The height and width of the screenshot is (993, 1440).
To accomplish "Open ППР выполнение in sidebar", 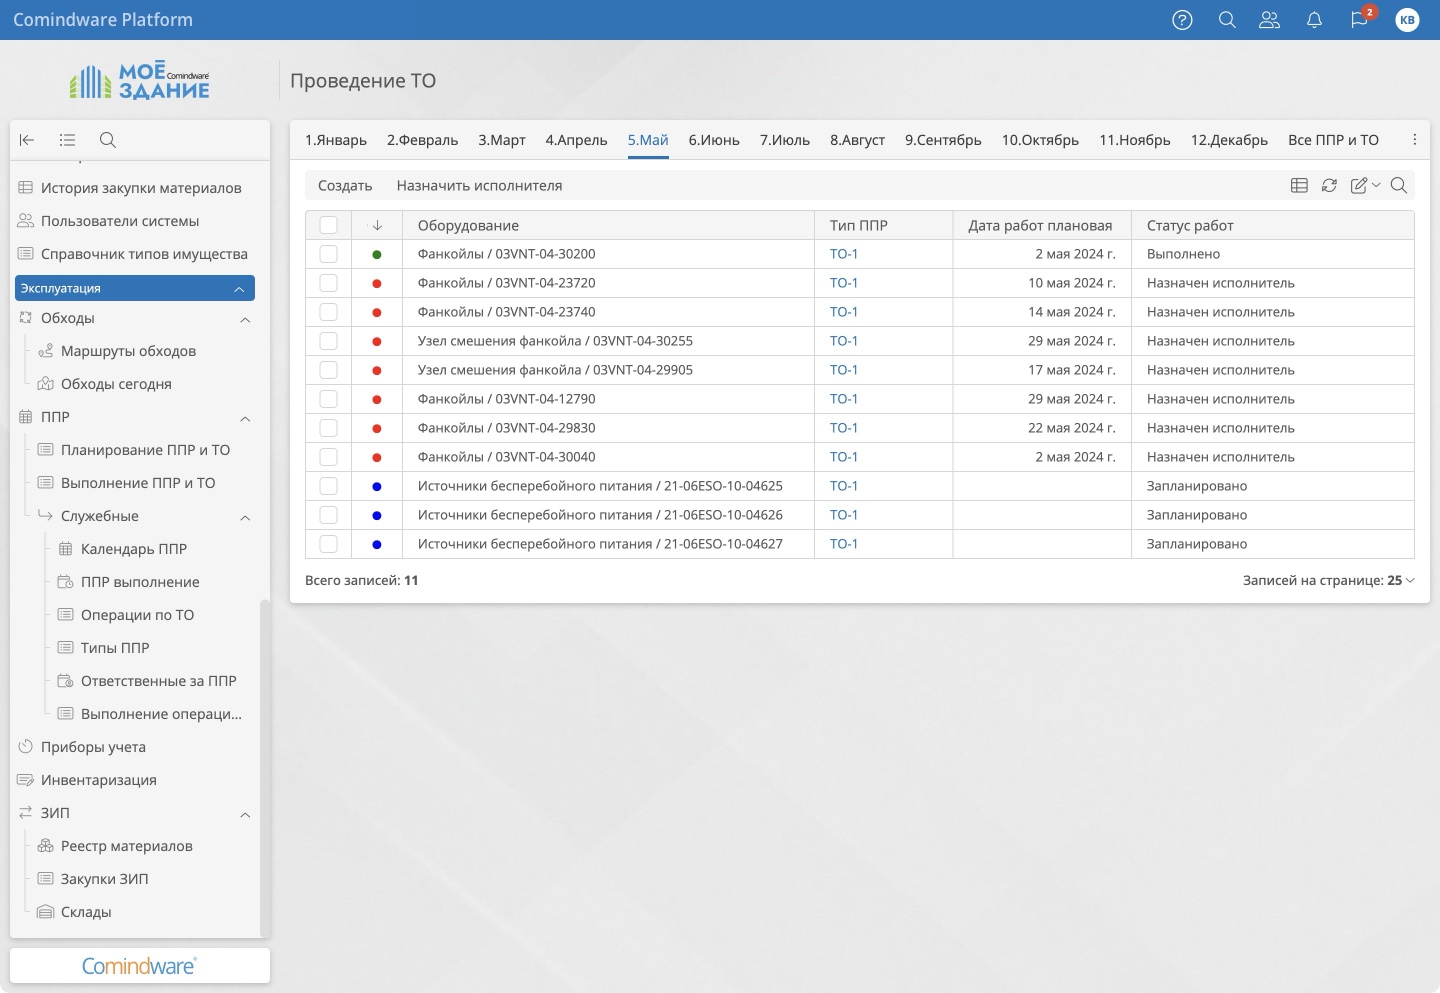I will pyautogui.click(x=140, y=582).
